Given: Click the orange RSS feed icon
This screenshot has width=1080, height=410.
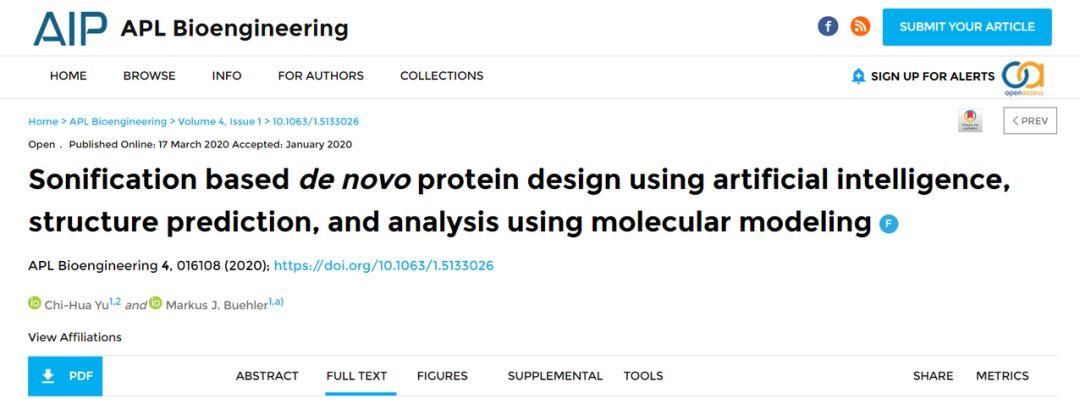Looking at the screenshot, I should tap(860, 27).
